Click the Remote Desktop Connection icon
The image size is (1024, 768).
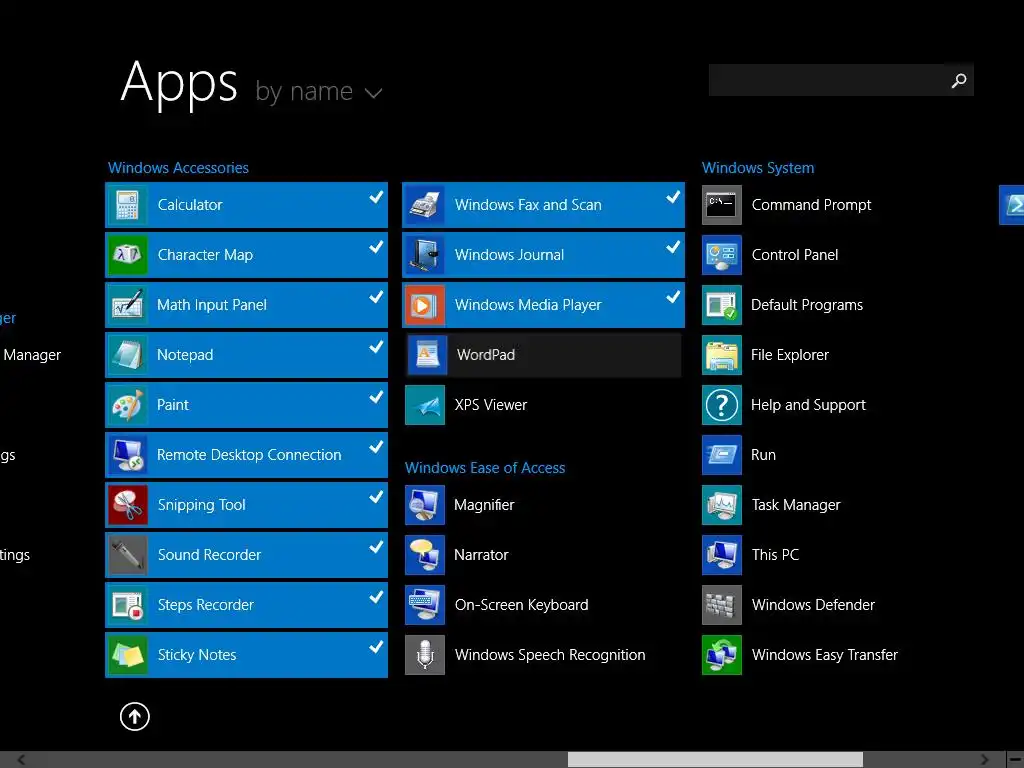tap(127, 455)
